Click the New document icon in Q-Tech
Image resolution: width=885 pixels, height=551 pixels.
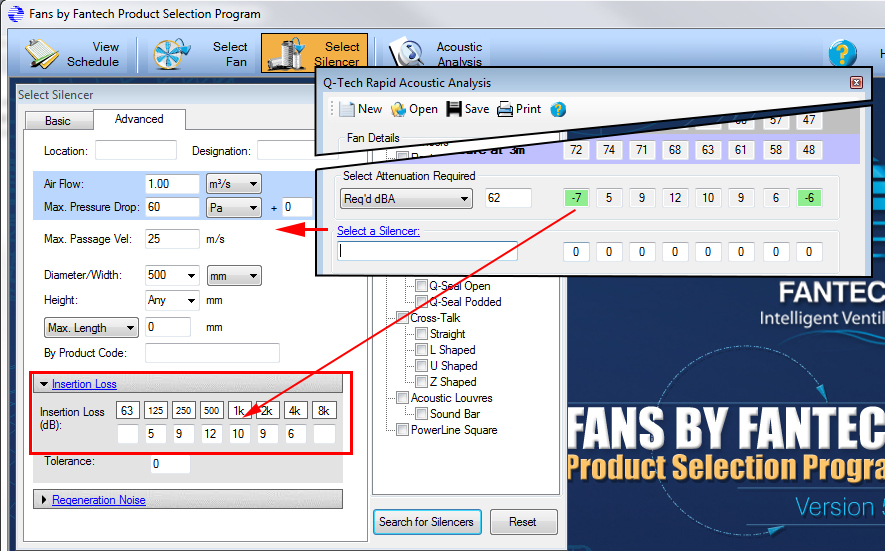(x=347, y=109)
